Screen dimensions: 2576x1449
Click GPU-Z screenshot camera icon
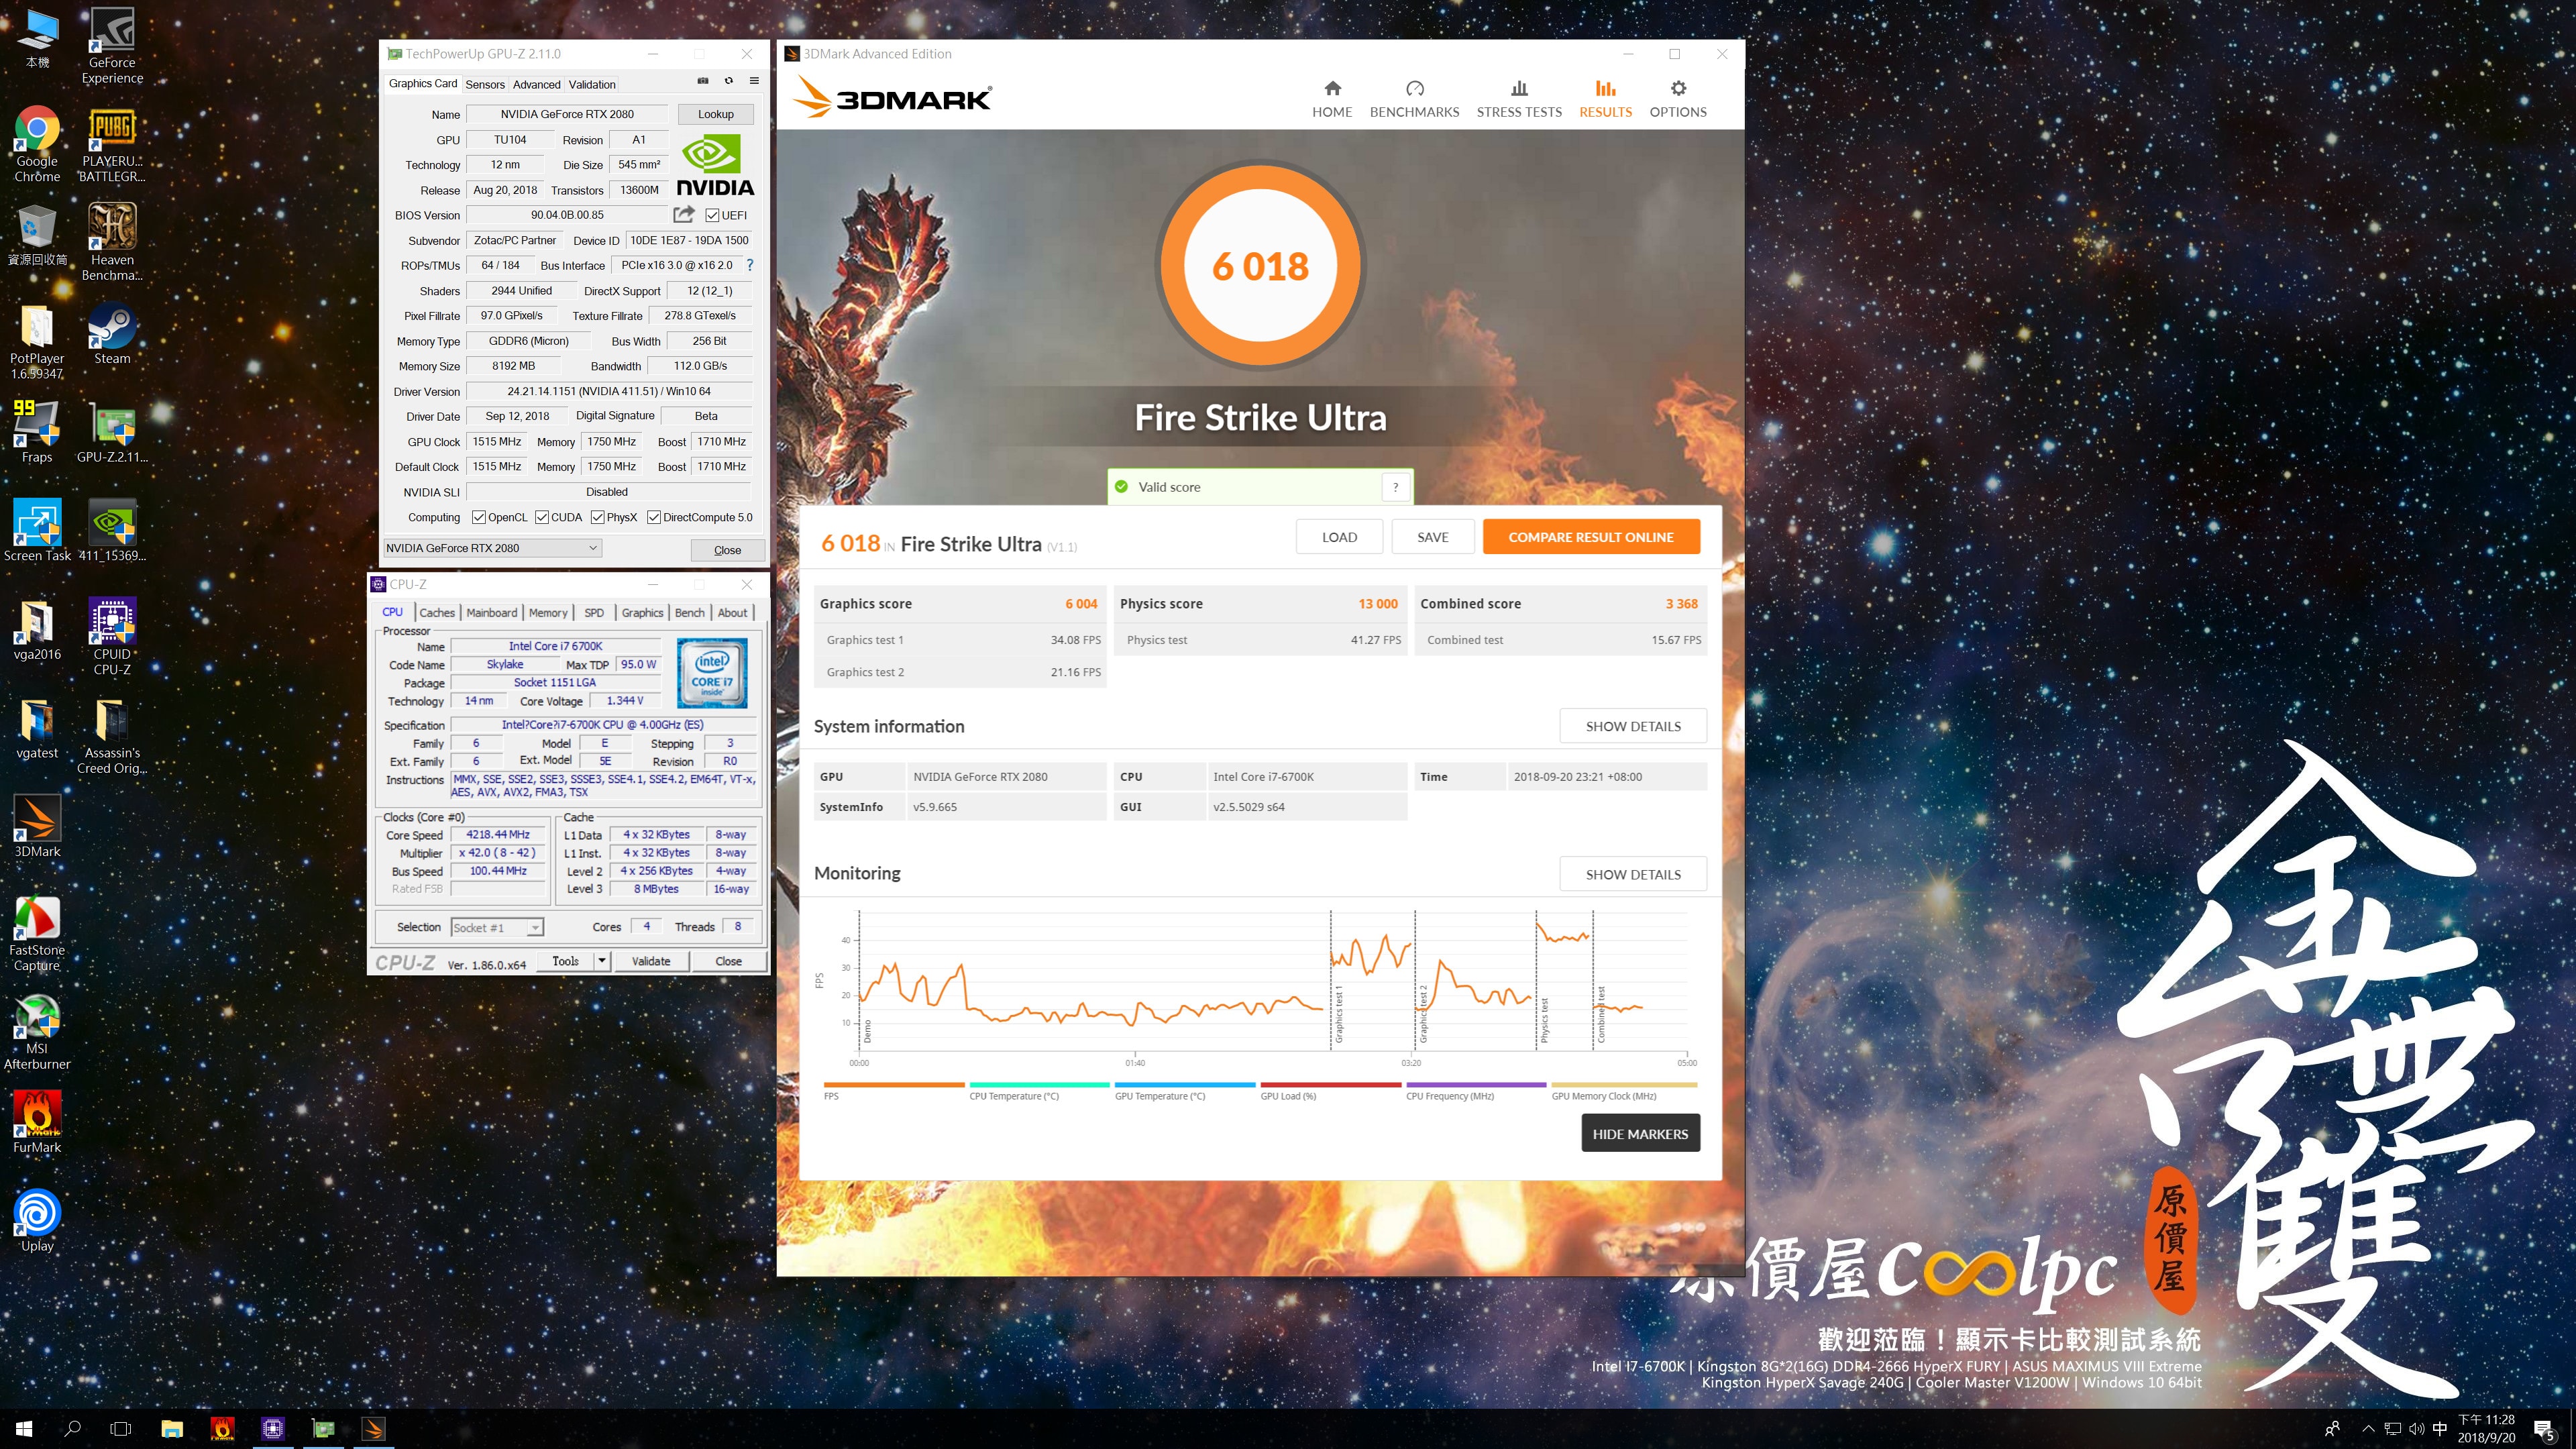[x=702, y=81]
